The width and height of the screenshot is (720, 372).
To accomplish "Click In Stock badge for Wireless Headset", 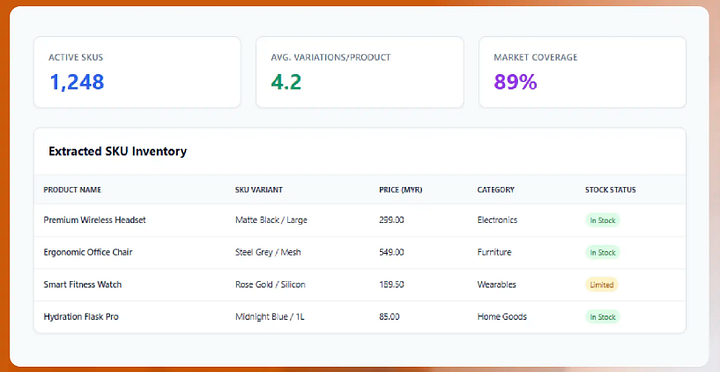I will (x=602, y=220).
